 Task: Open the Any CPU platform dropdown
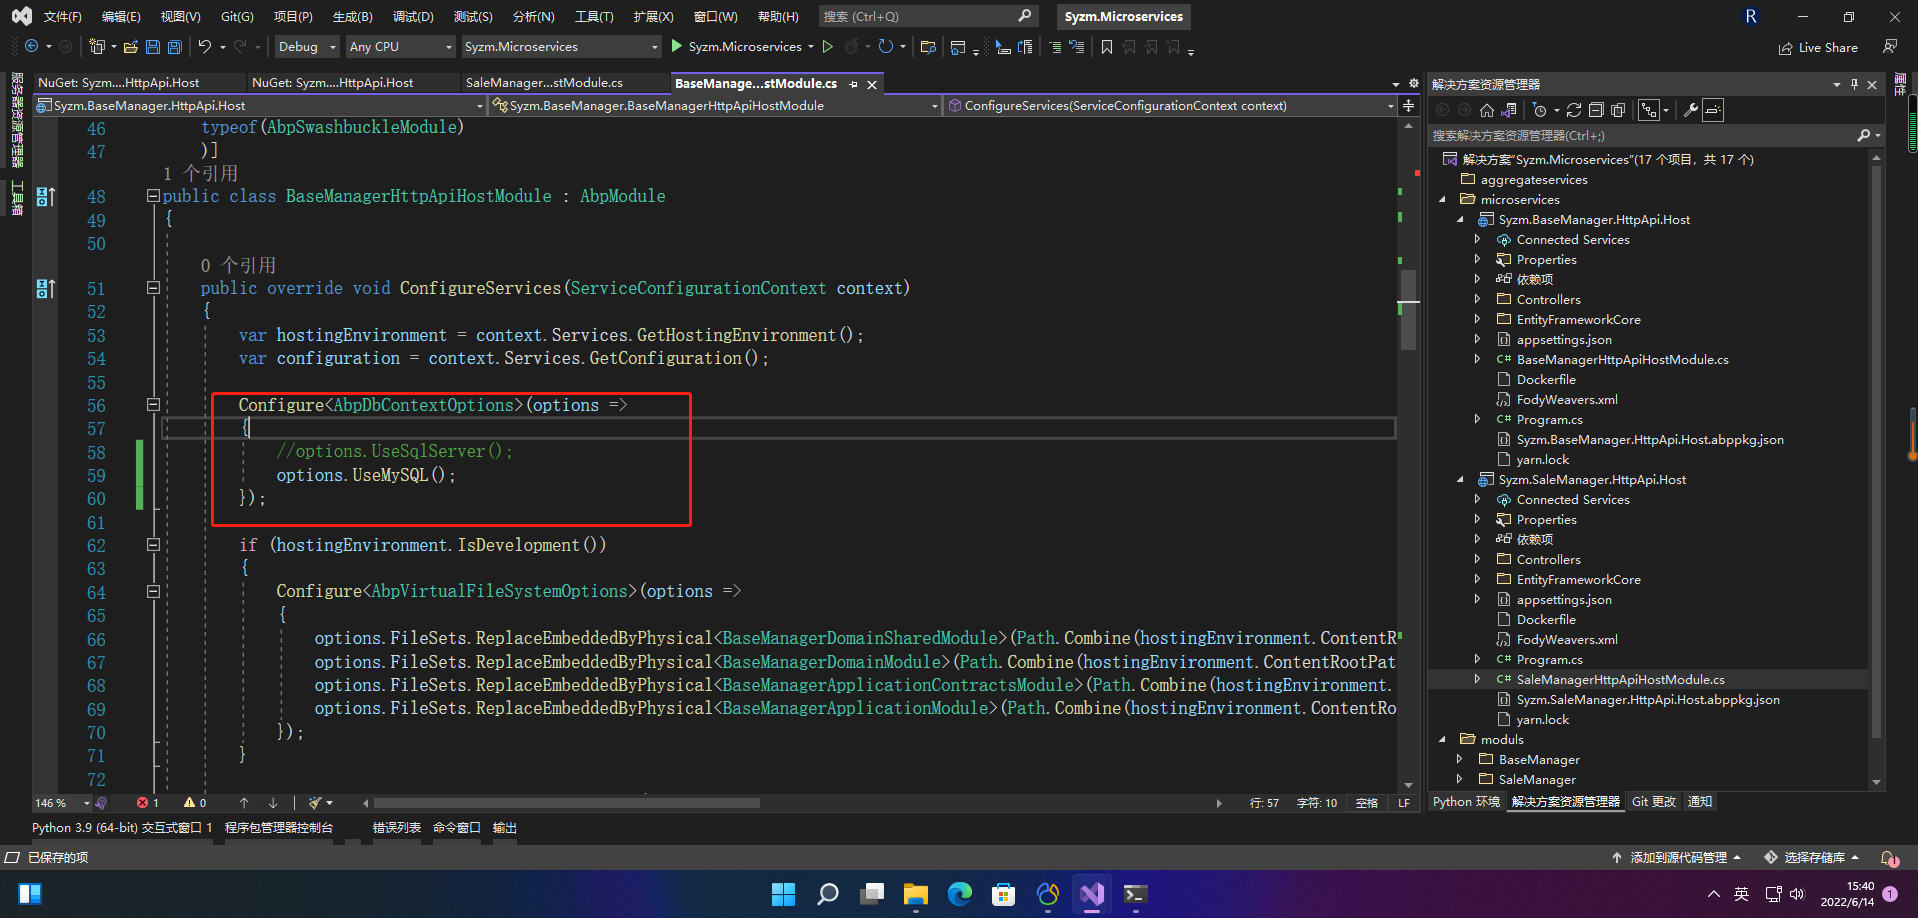[401, 47]
